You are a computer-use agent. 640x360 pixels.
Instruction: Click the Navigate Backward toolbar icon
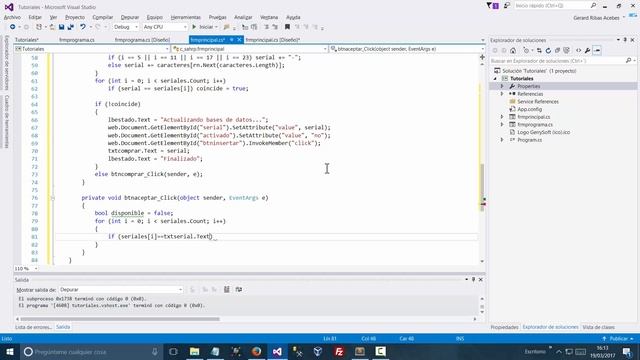[13, 27]
